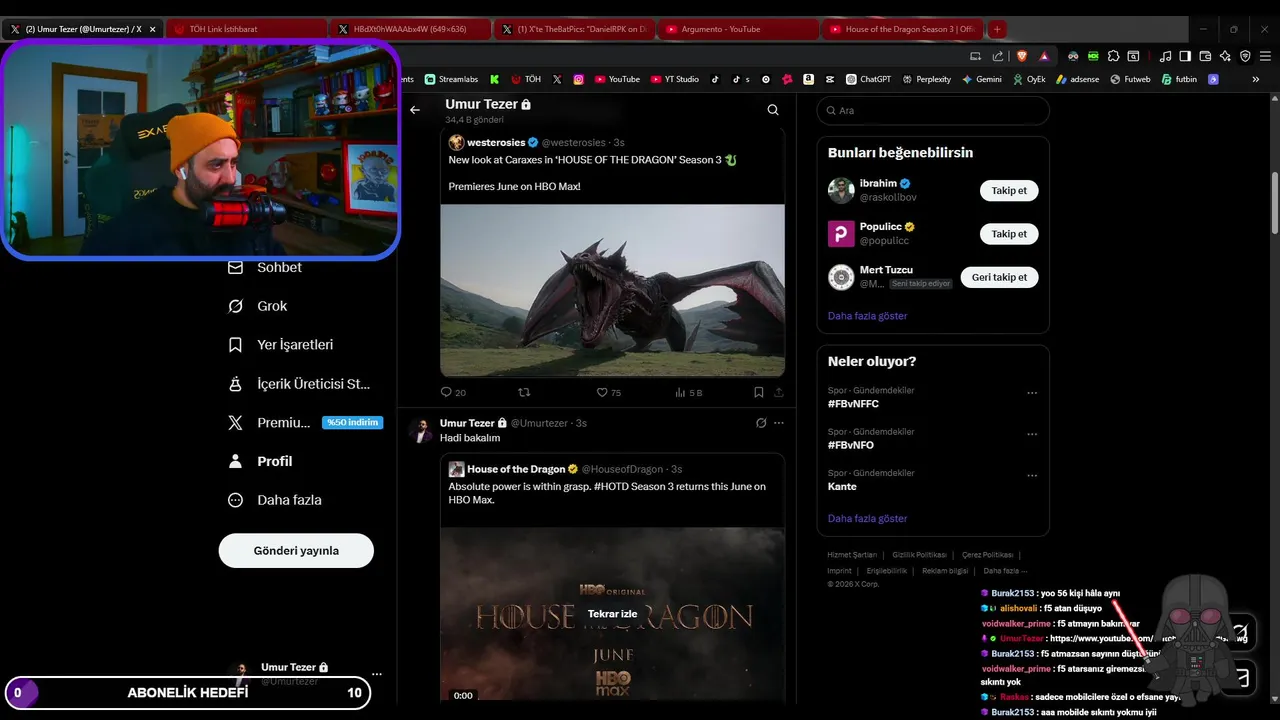The height and width of the screenshot is (720, 1280).
Task: Repost the westerosies Caraxes post
Action: 523,393
